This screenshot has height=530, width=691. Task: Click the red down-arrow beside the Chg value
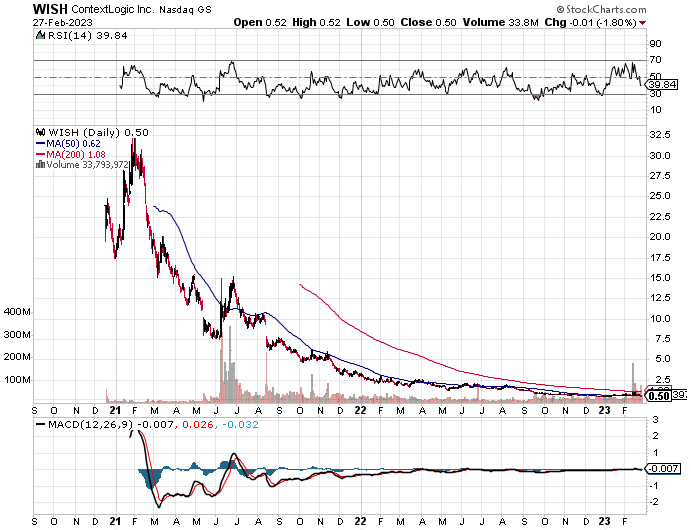pos(643,22)
